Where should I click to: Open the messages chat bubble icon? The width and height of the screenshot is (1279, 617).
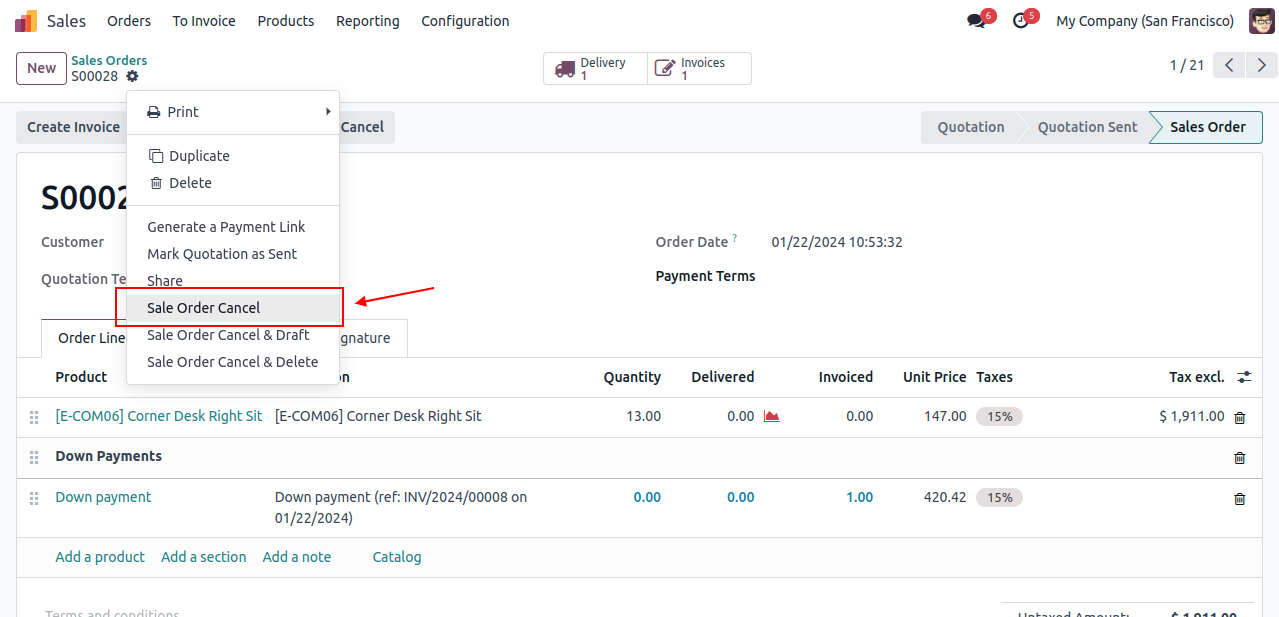coord(976,21)
